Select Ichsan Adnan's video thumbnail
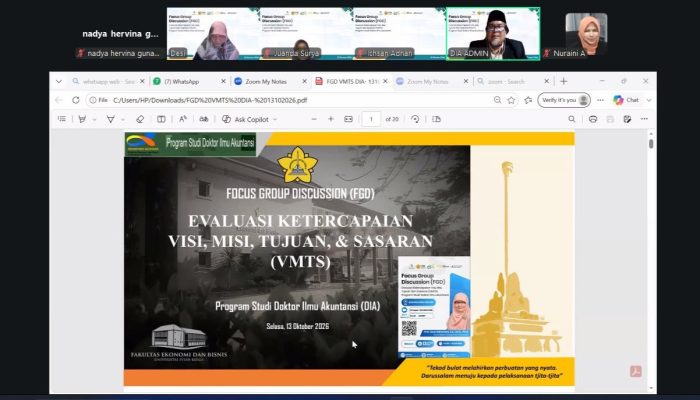The image size is (700, 400). coord(400,33)
